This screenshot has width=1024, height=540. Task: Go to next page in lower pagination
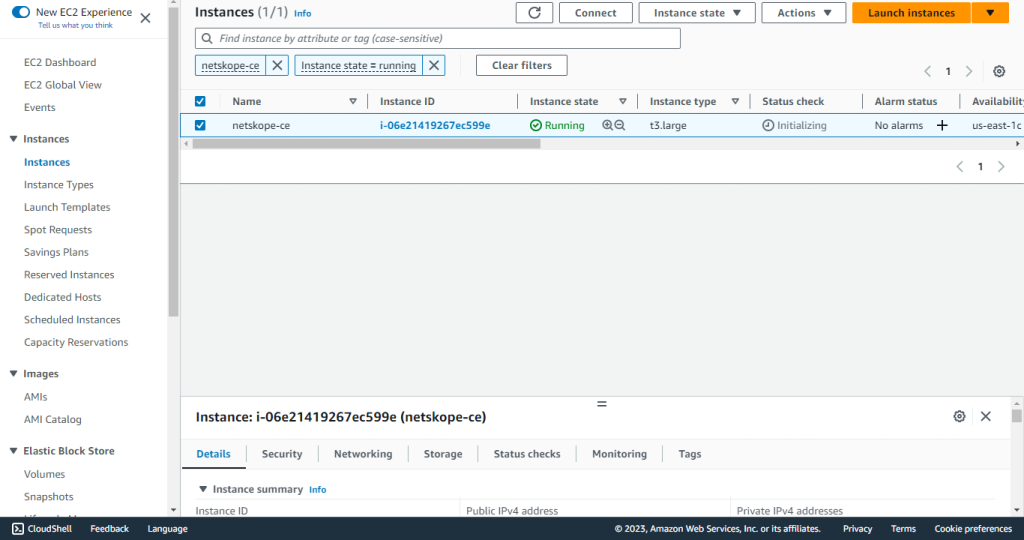[x=1001, y=167]
